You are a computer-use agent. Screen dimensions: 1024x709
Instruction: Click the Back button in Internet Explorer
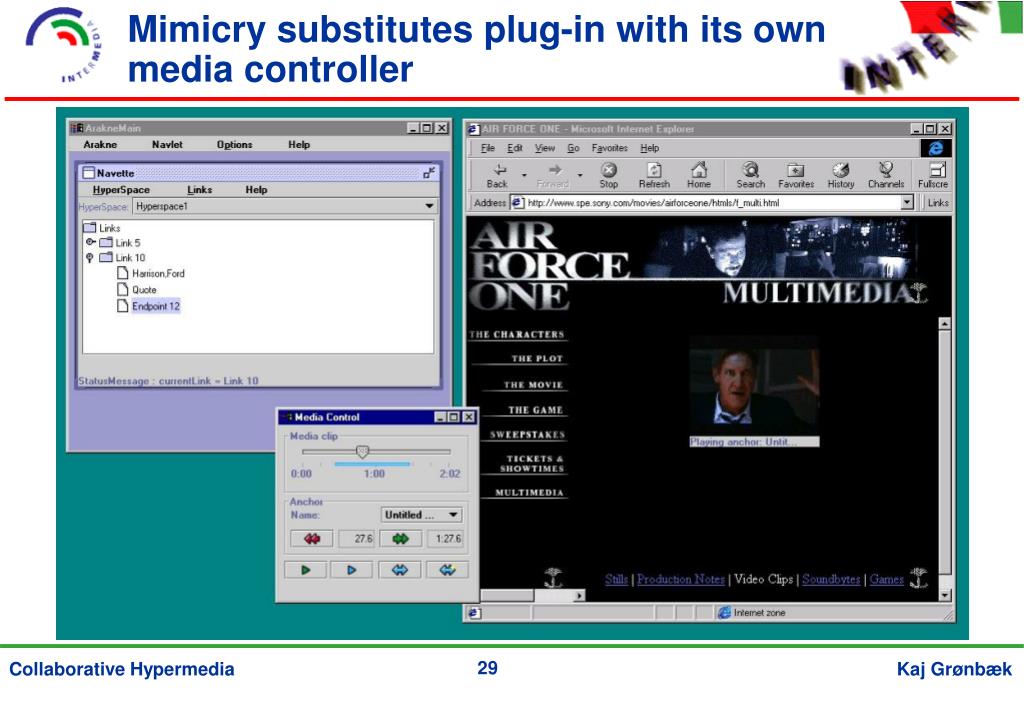pos(498,176)
